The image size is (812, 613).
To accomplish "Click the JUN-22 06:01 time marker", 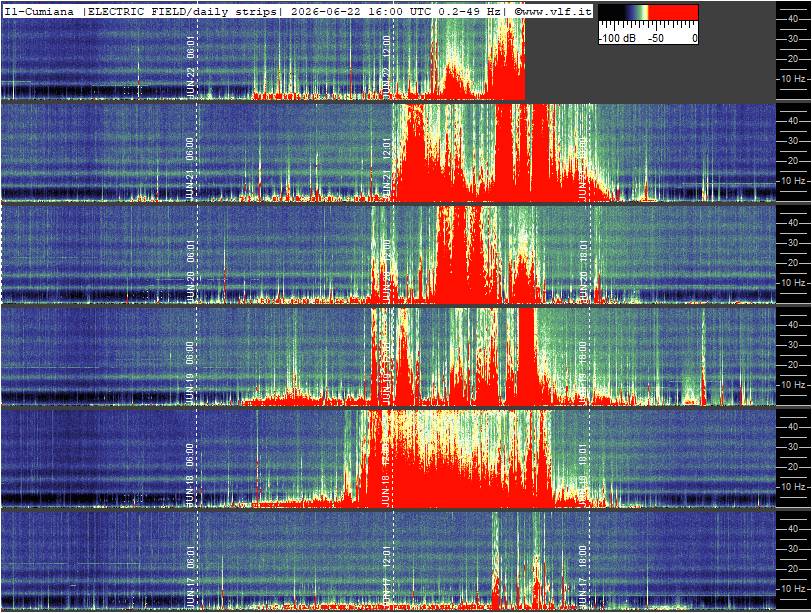I will click(190, 67).
